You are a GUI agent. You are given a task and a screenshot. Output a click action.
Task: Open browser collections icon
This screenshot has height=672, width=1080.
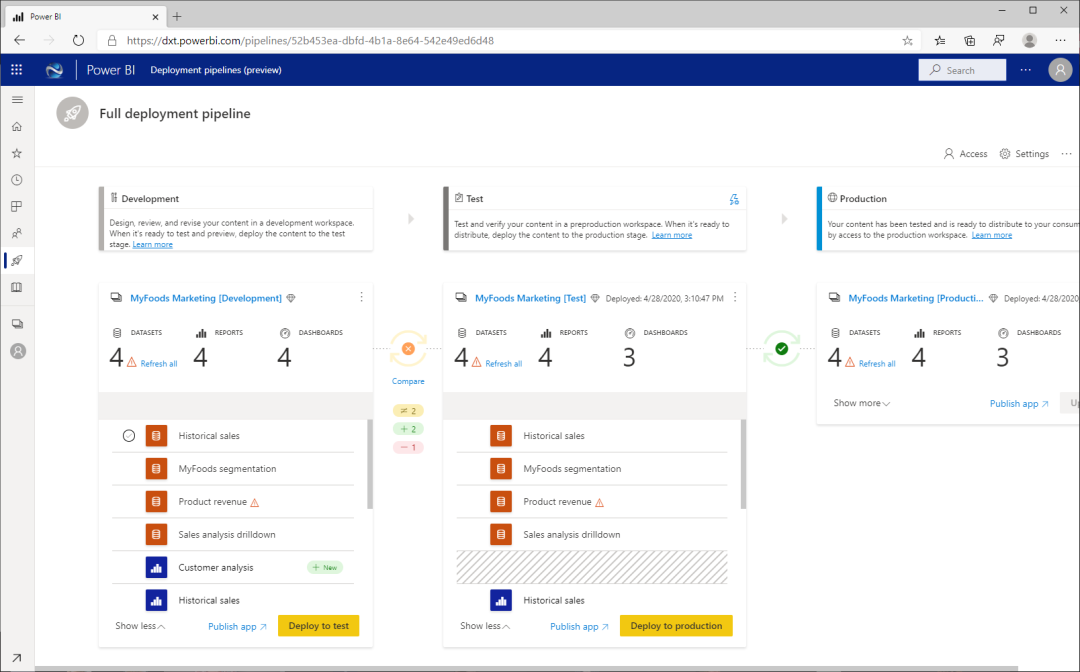pos(970,41)
